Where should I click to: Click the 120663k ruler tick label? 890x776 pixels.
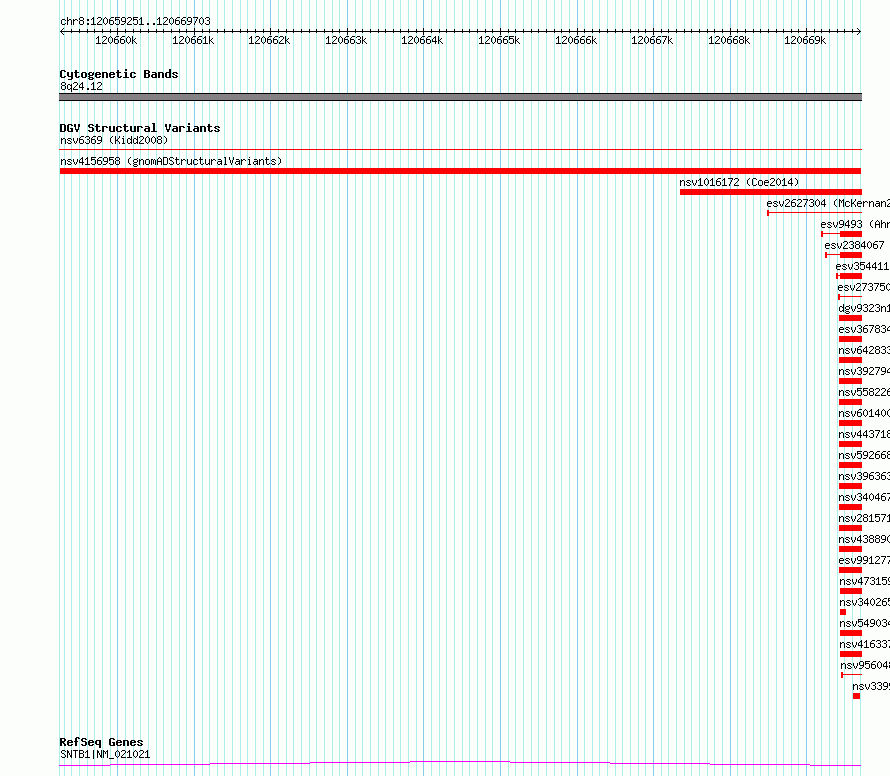click(x=346, y=40)
